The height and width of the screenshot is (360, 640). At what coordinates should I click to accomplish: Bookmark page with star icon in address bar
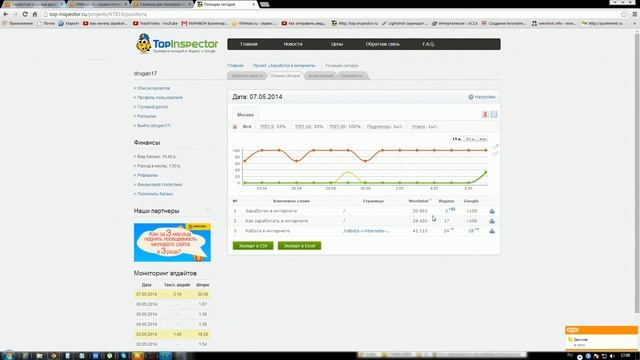624,14
